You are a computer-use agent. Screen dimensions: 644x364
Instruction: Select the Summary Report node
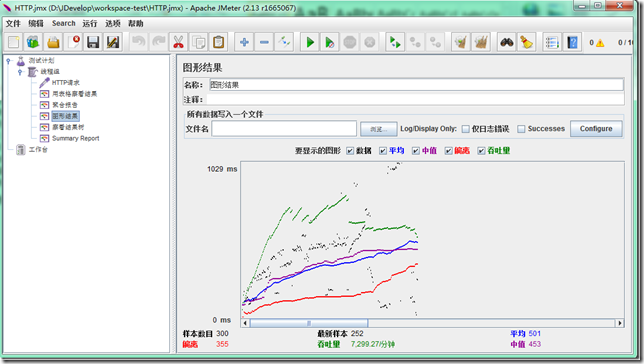(76, 138)
